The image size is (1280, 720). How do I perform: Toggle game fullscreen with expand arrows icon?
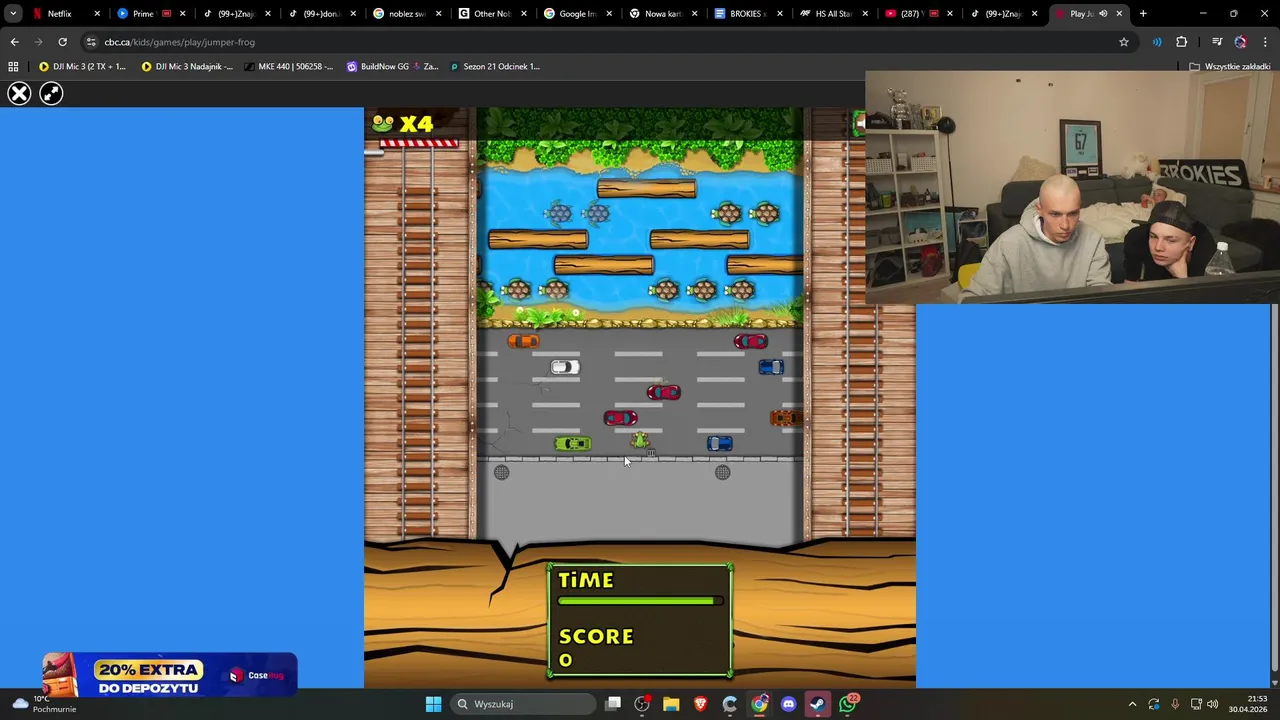coord(51,94)
